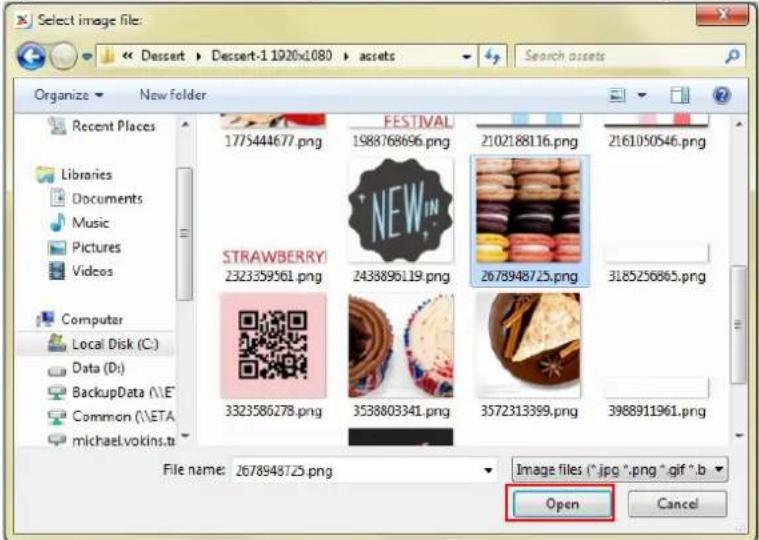Click the Forward navigation arrow
Screen dimensions: 759x540
(63, 57)
